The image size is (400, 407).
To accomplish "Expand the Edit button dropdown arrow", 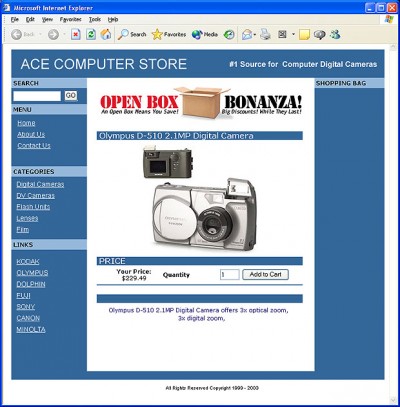I will (x=293, y=34).
